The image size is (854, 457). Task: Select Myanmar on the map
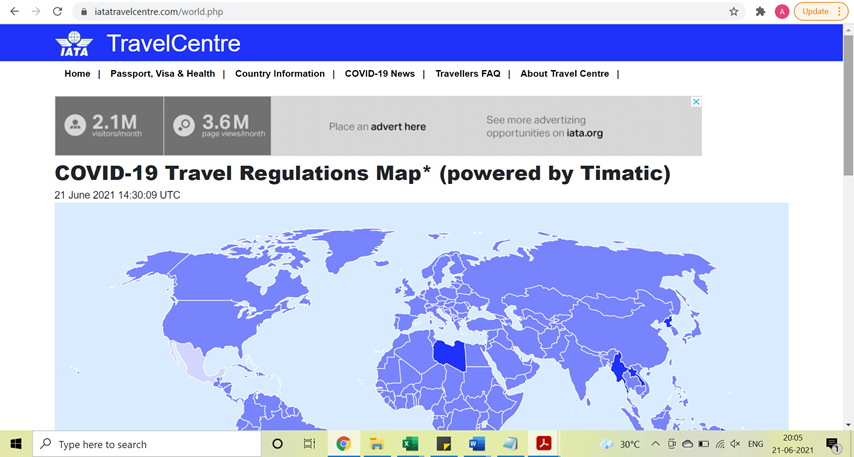coord(618,367)
